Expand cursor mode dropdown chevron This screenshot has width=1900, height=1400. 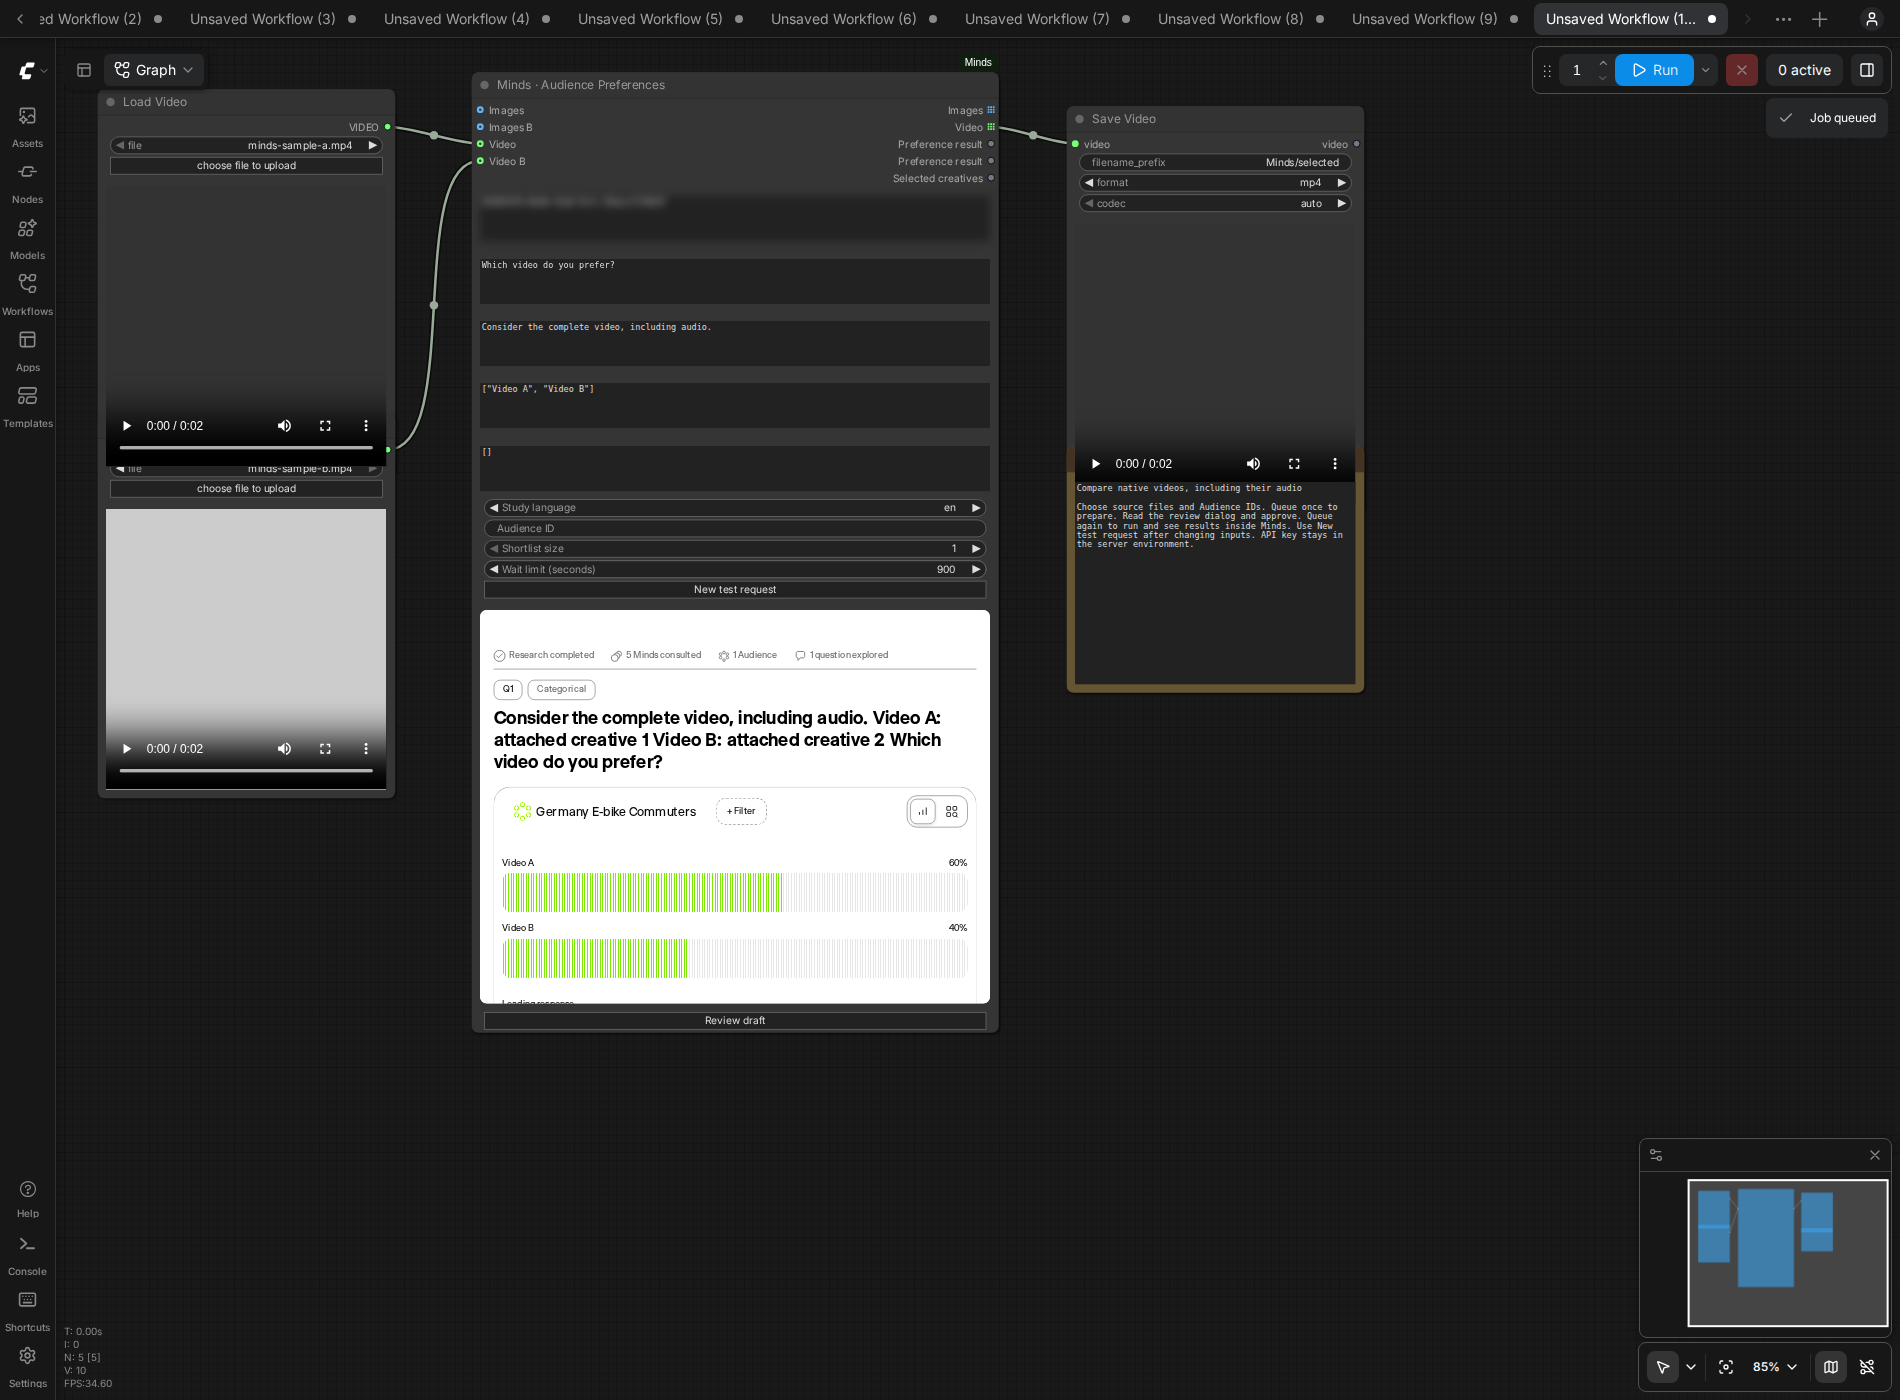1691,1367
